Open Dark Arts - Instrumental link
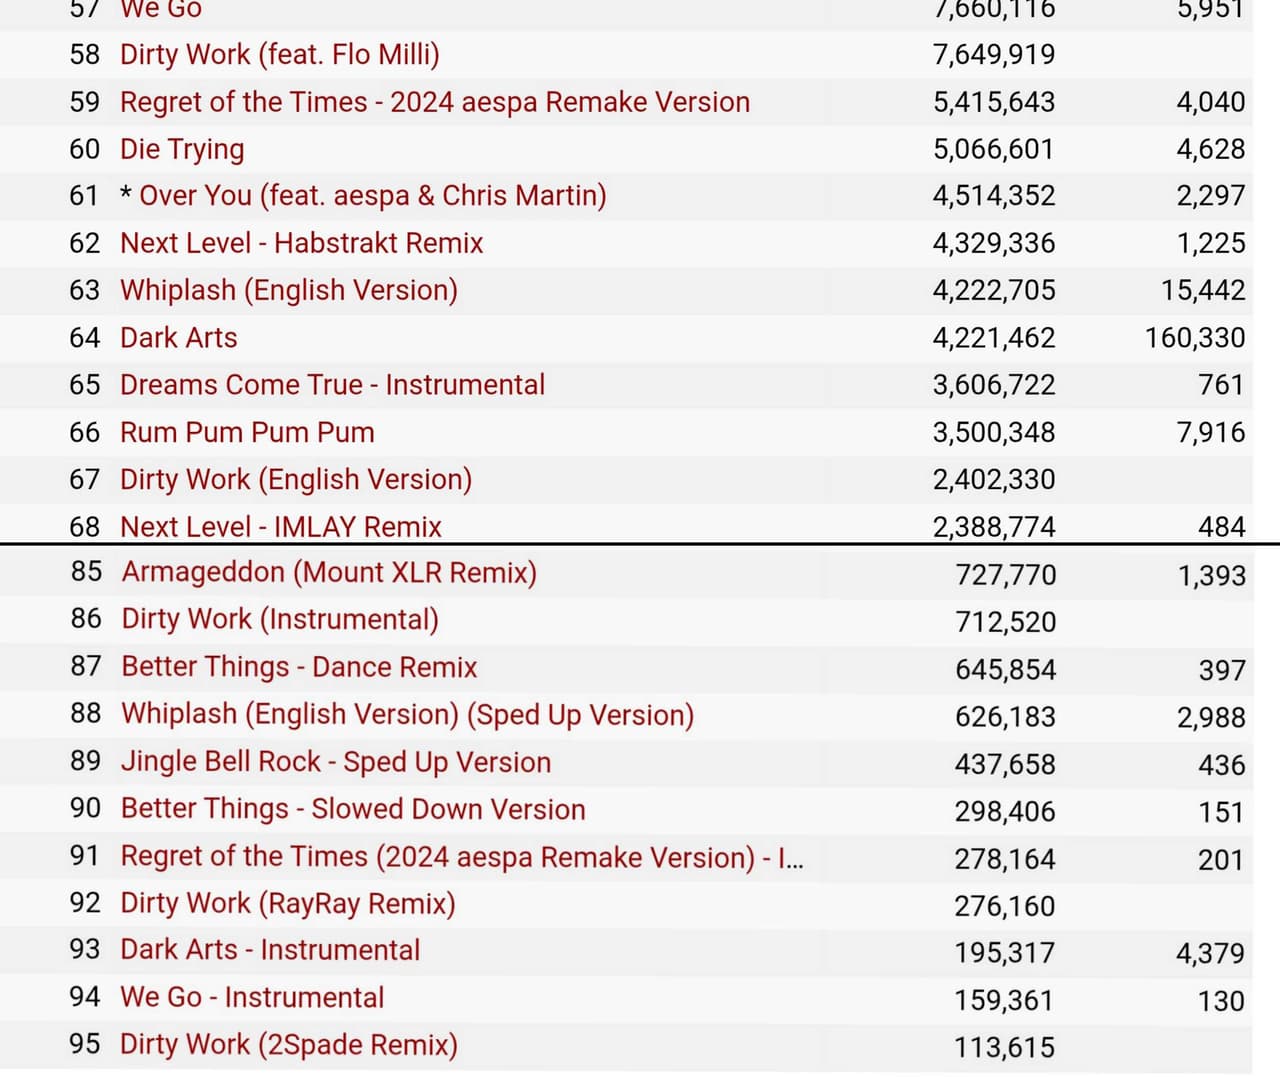 click(x=270, y=950)
